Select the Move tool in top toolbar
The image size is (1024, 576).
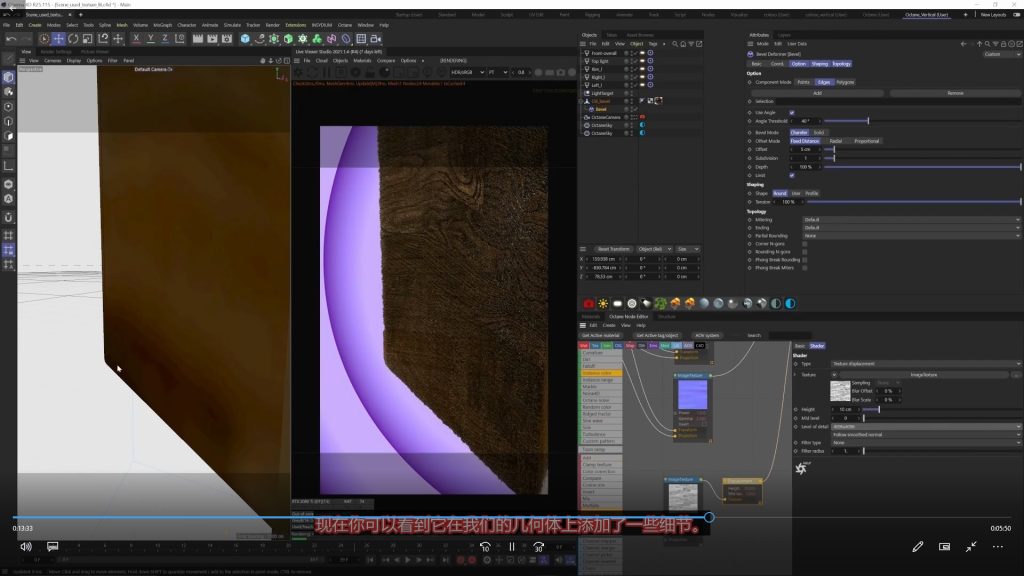pyautogui.click(x=59, y=38)
